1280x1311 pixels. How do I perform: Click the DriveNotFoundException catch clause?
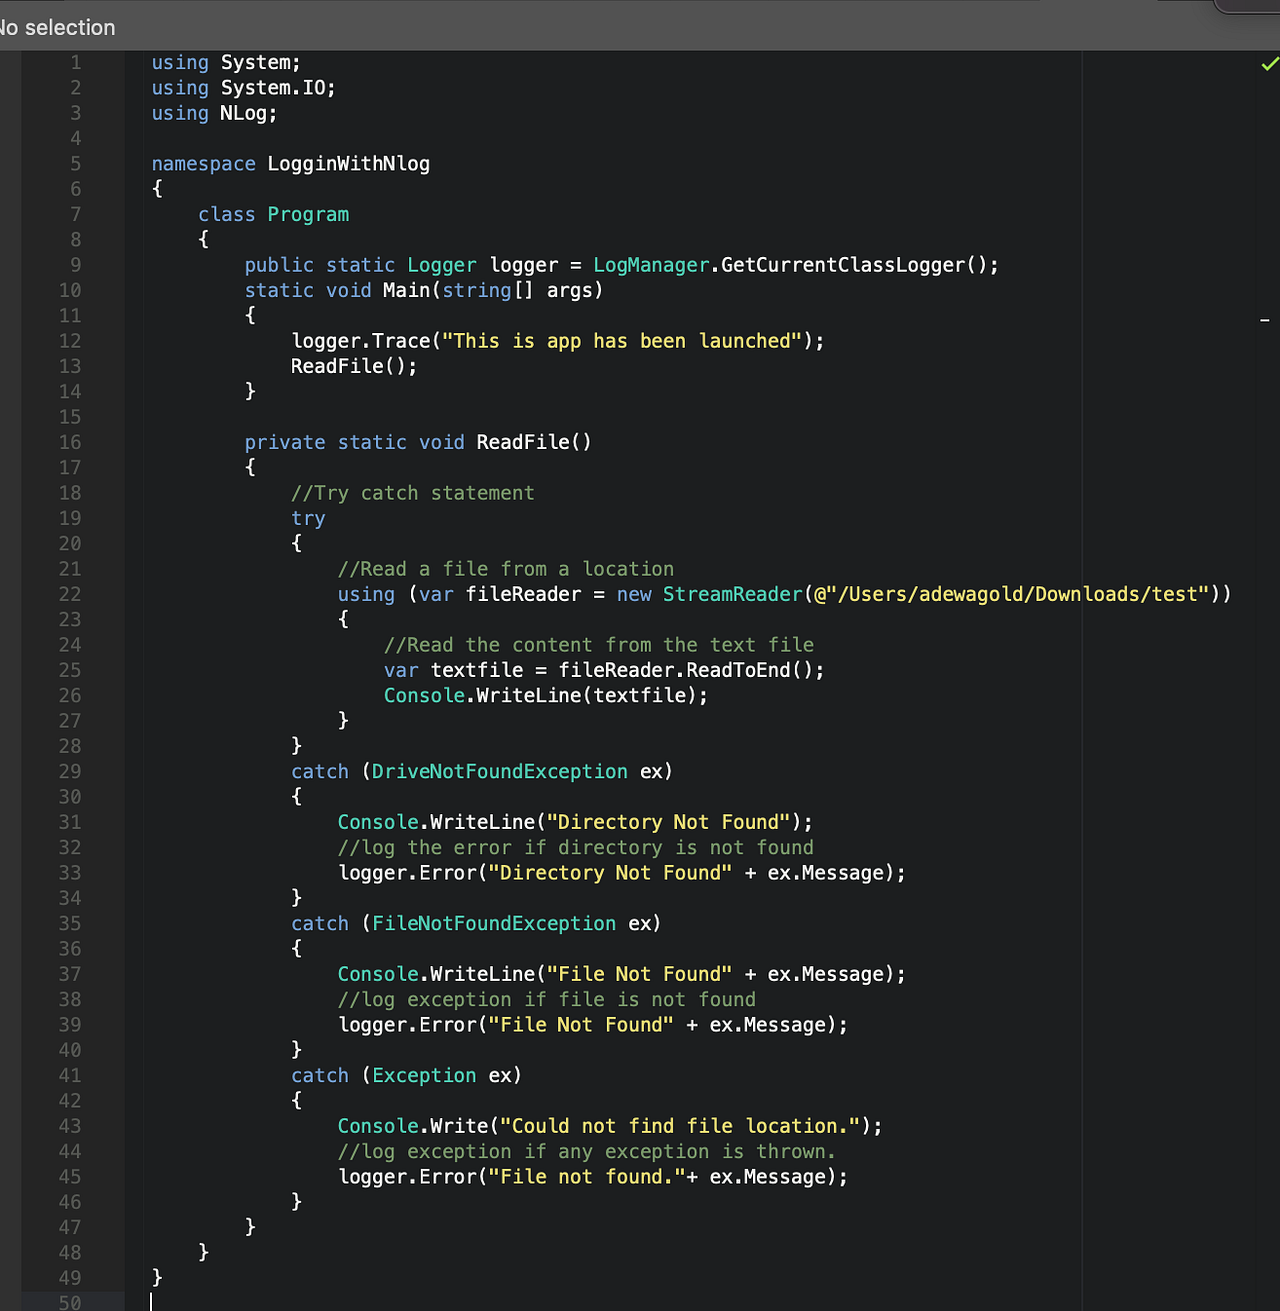[x=482, y=771]
